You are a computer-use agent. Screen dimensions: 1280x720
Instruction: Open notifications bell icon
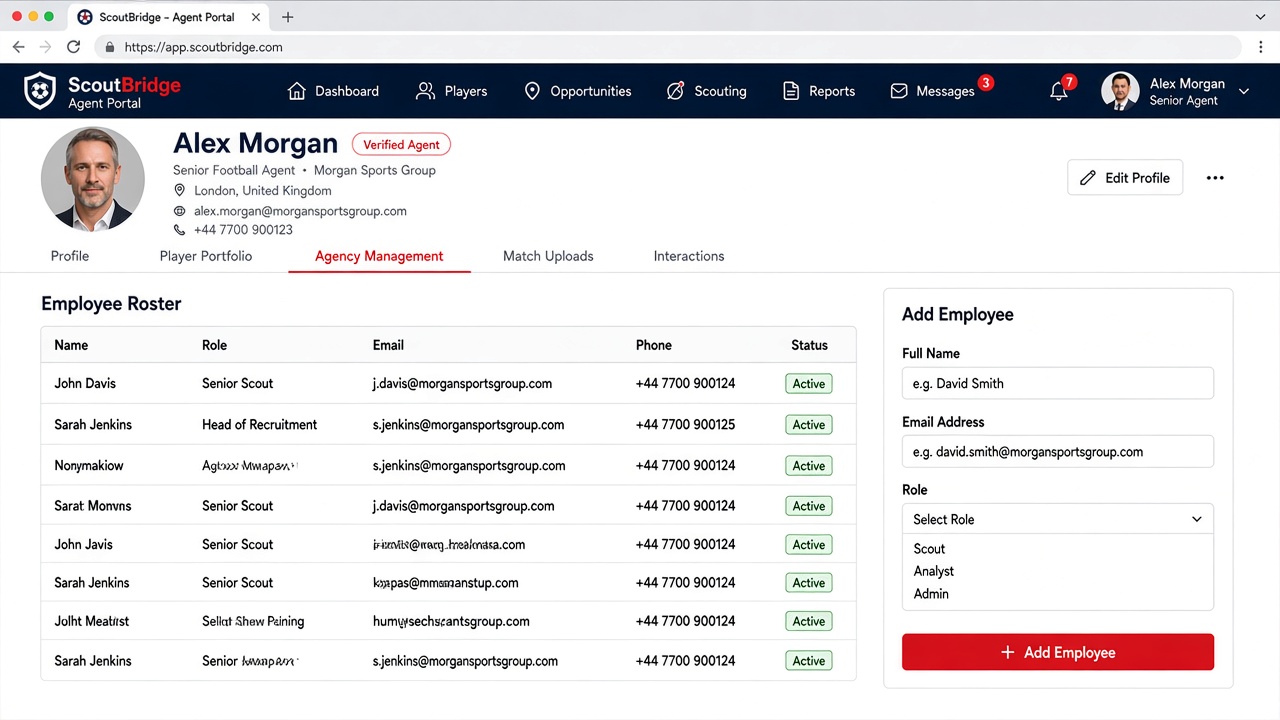(1058, 91)
